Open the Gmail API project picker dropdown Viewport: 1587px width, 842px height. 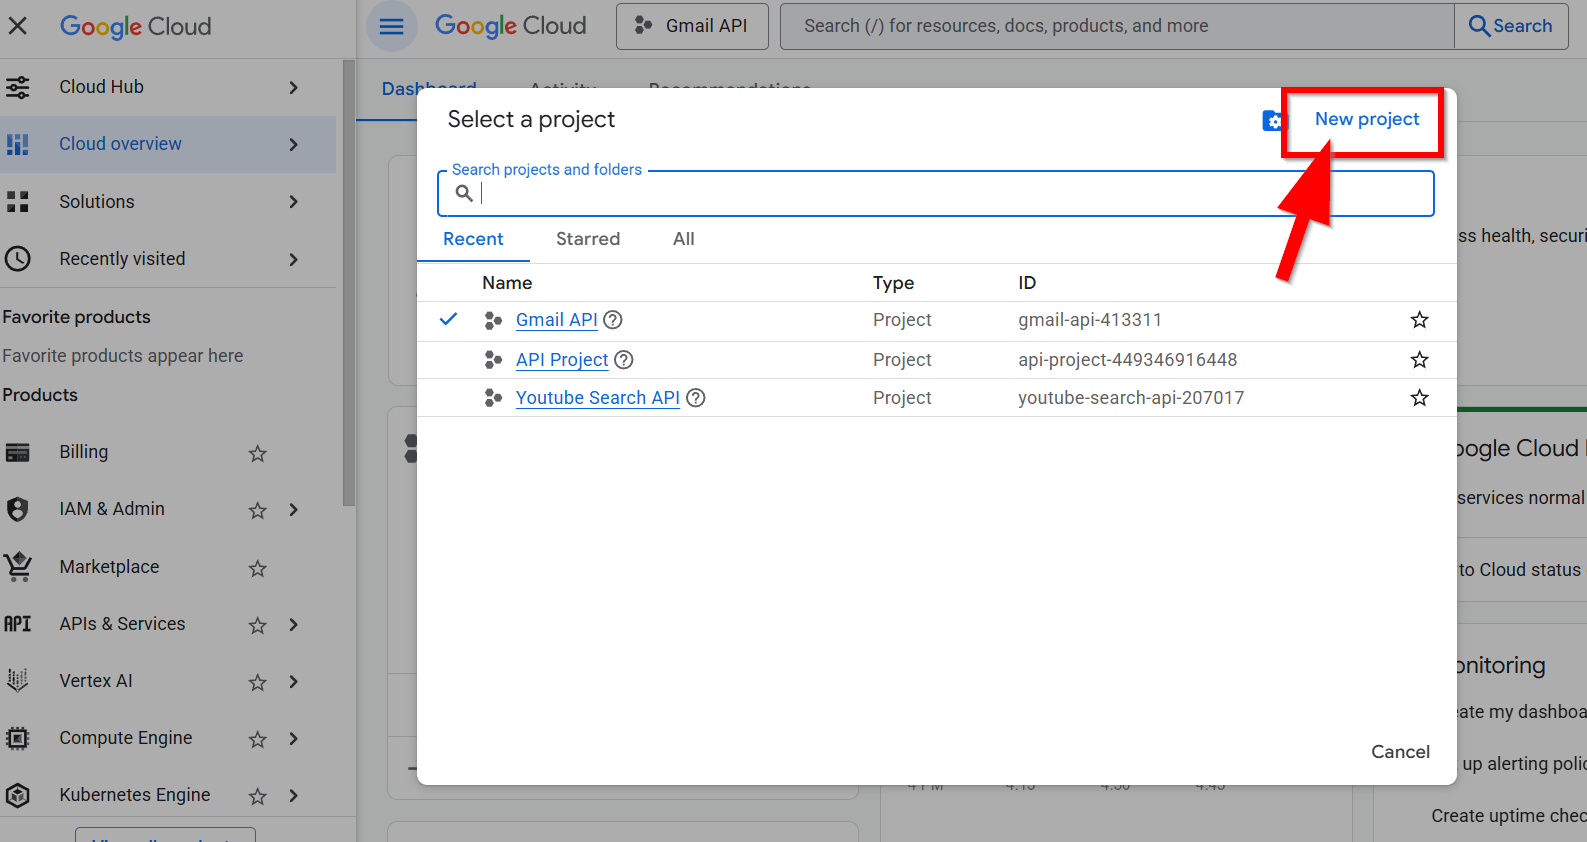coord(692,26)
